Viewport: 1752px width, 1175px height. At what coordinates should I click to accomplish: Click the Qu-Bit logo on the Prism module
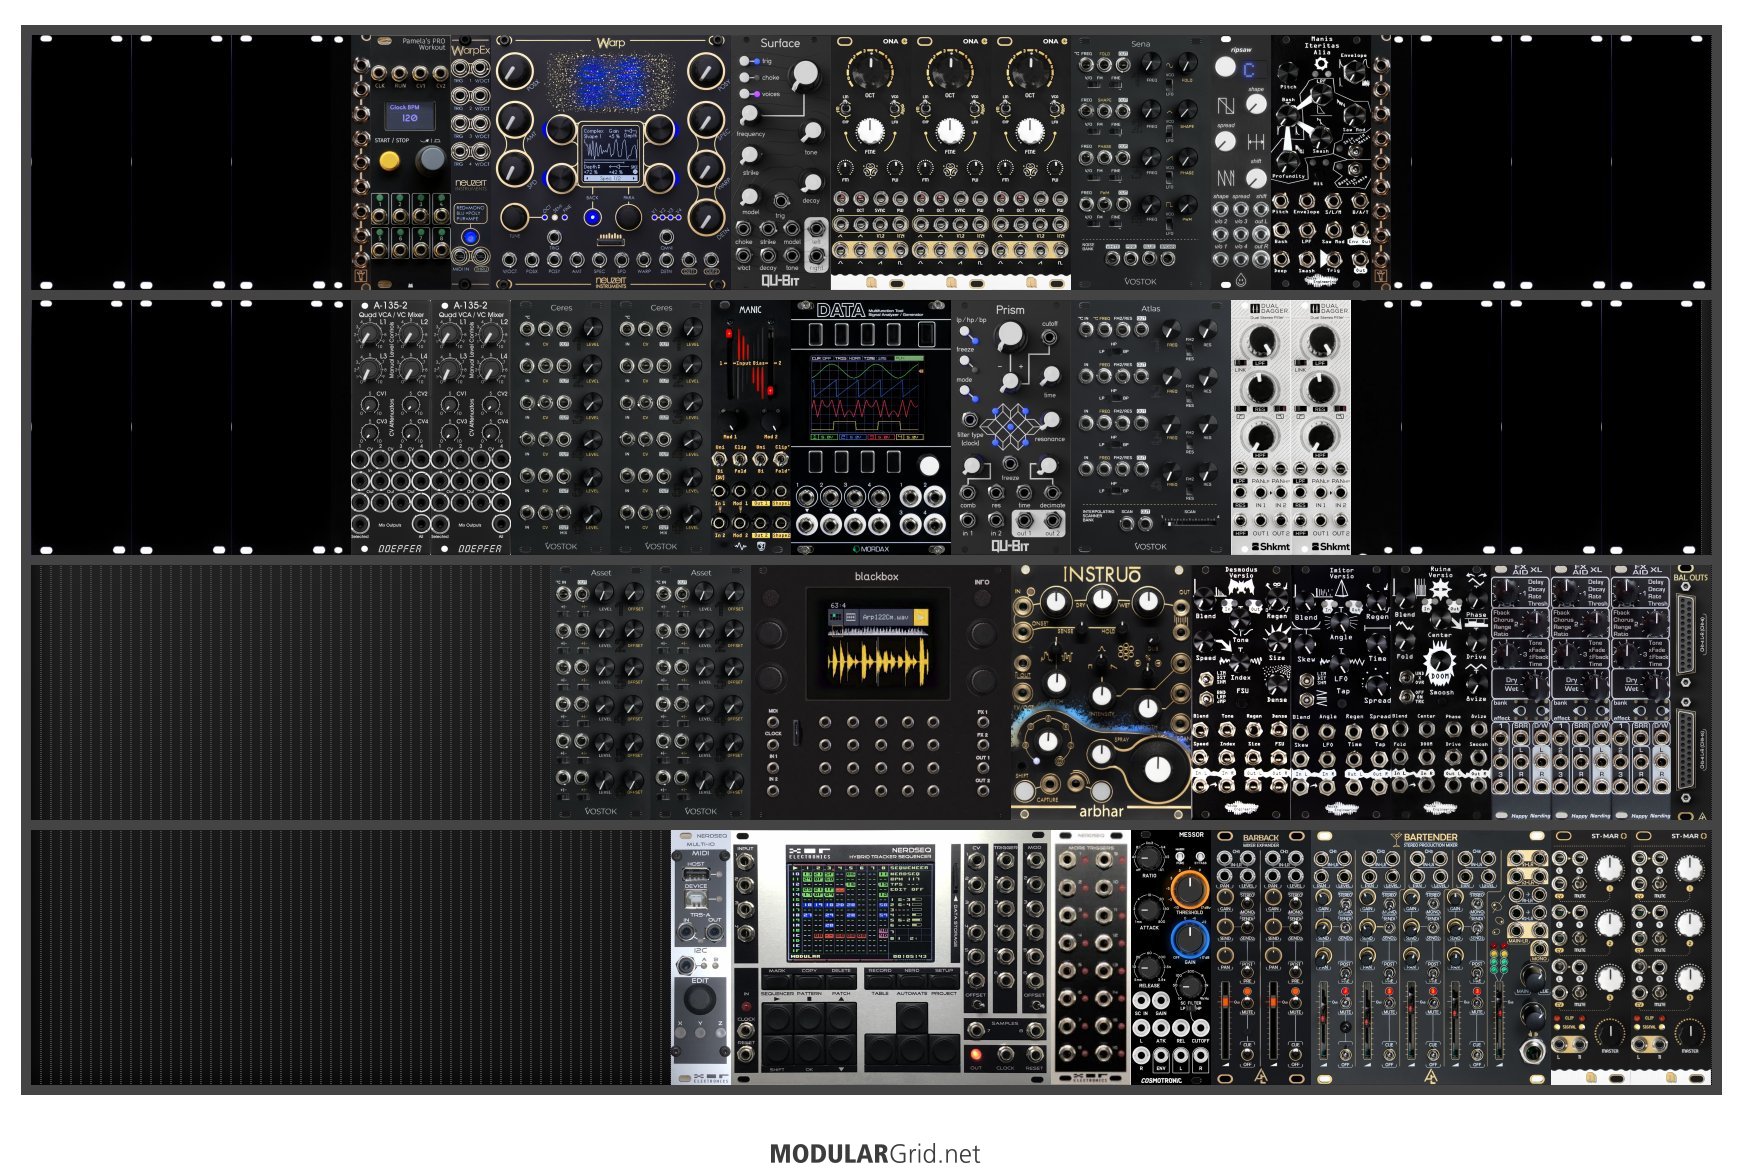(x=1010, y=546)
